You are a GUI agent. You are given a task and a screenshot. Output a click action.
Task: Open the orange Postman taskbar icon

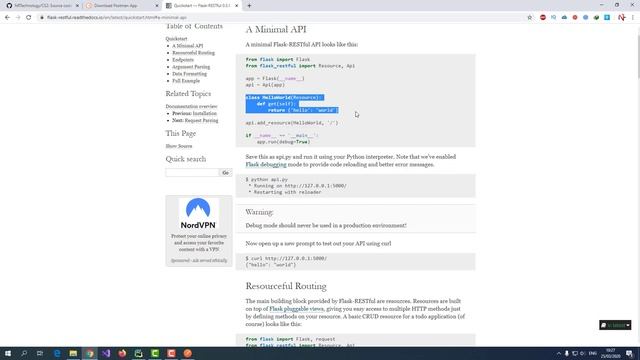(188, 353)
